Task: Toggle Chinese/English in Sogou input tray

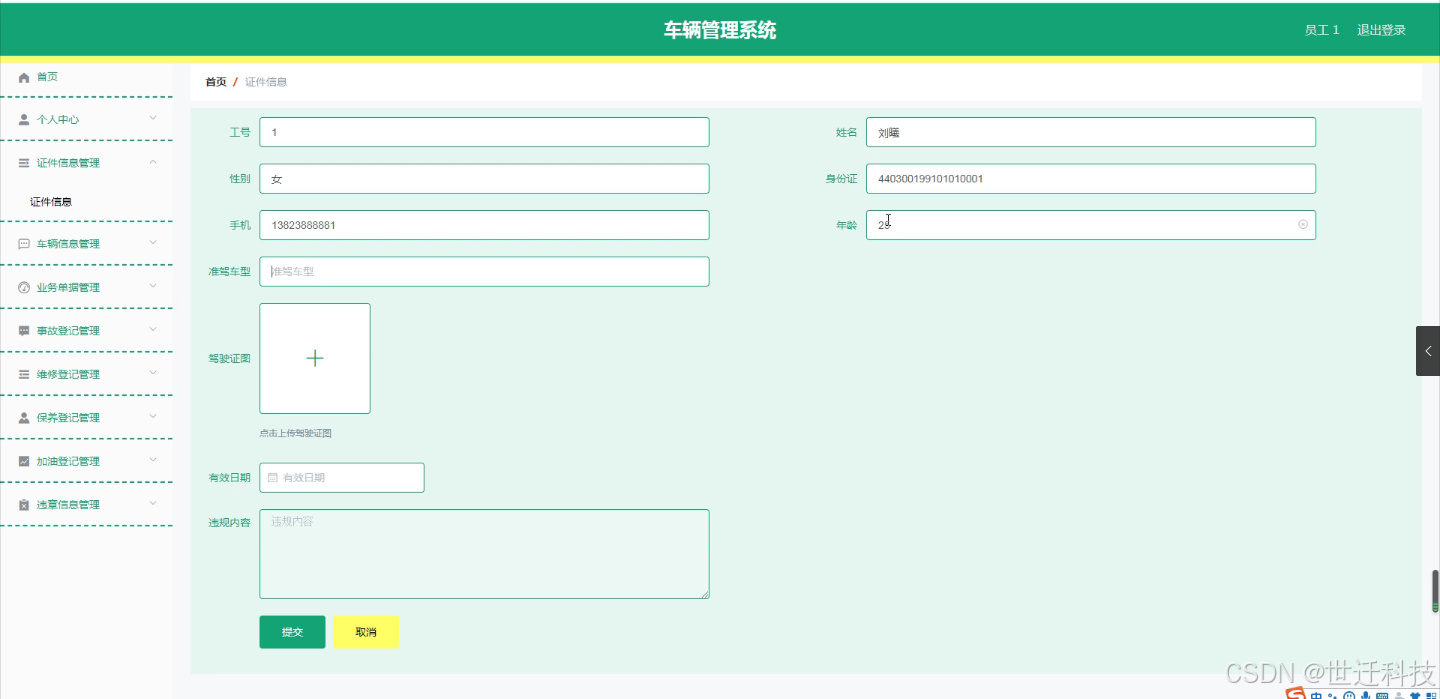Action: pos(1315,693)
